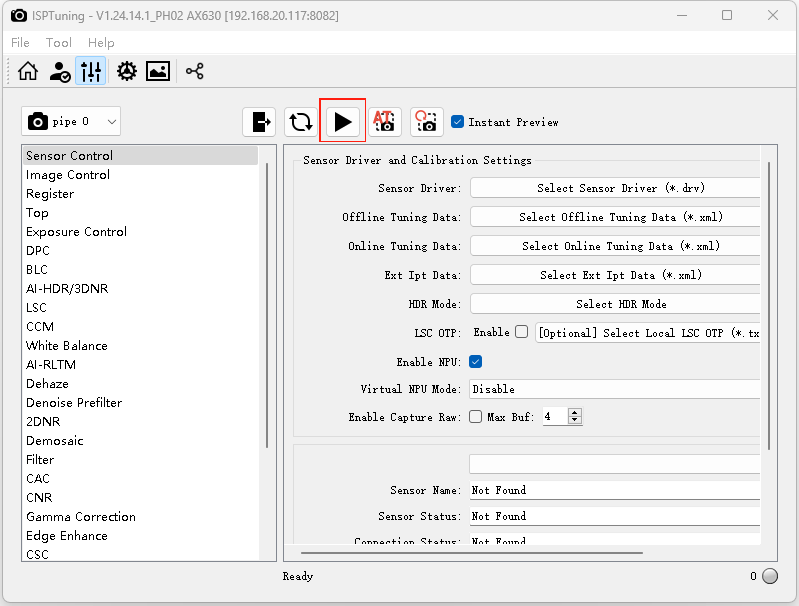Decrease the Max Buf value with down arrow
The width and height of the screenshot is (799, 606).
click(575, 420)
